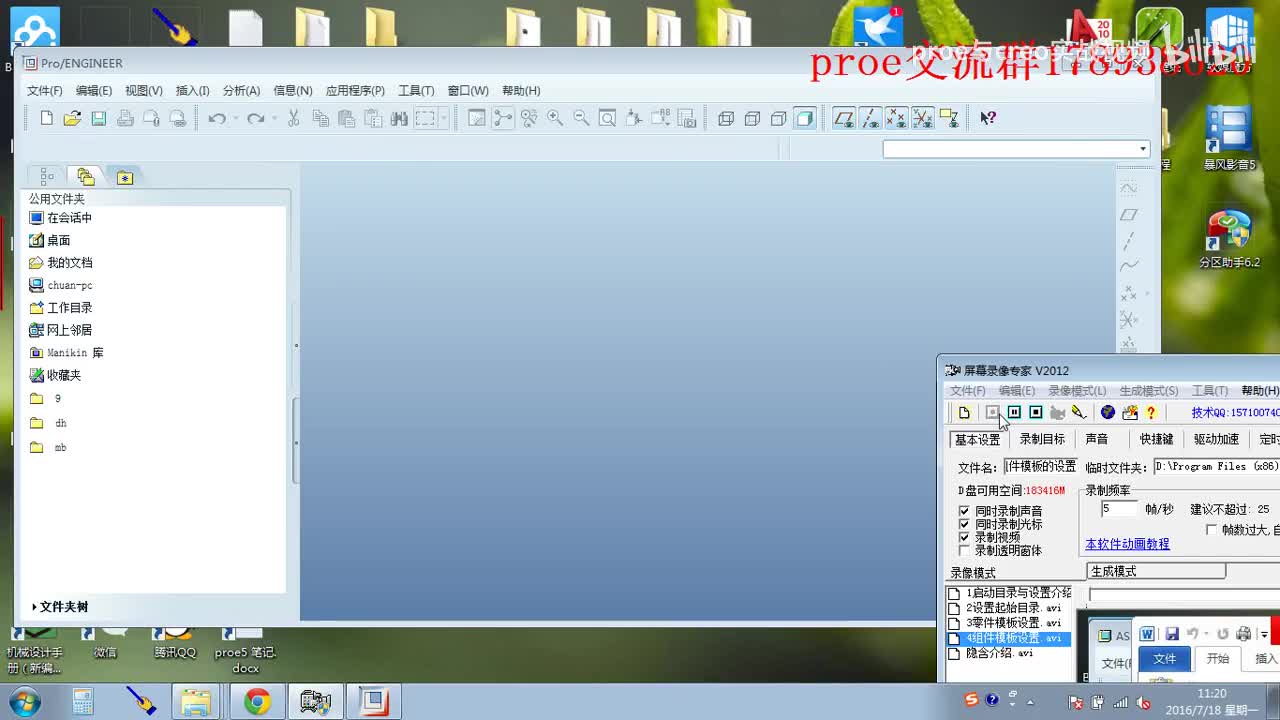Expand the 文件夹树 folder tree
Viewport: 1280px width, 720px height.
click(x=60, y=607)
